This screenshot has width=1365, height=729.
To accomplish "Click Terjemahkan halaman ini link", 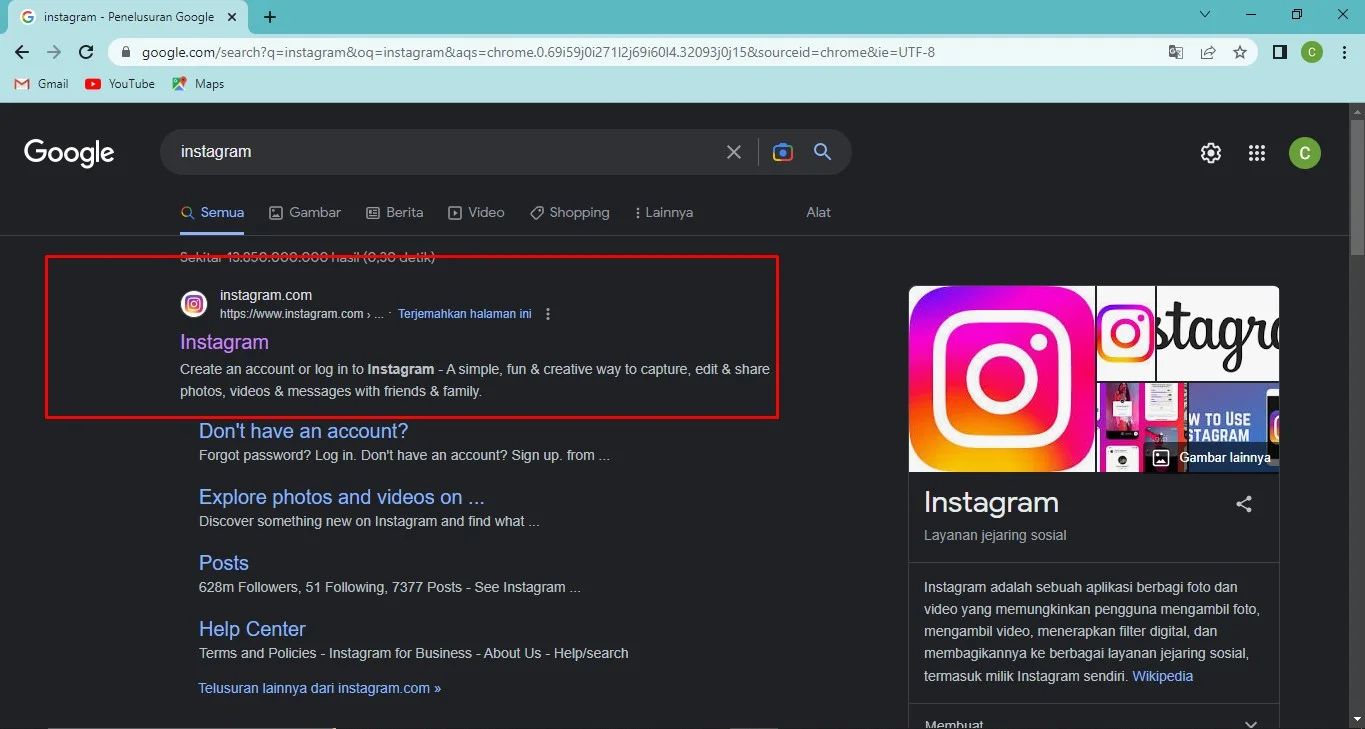I will (465, 314).
